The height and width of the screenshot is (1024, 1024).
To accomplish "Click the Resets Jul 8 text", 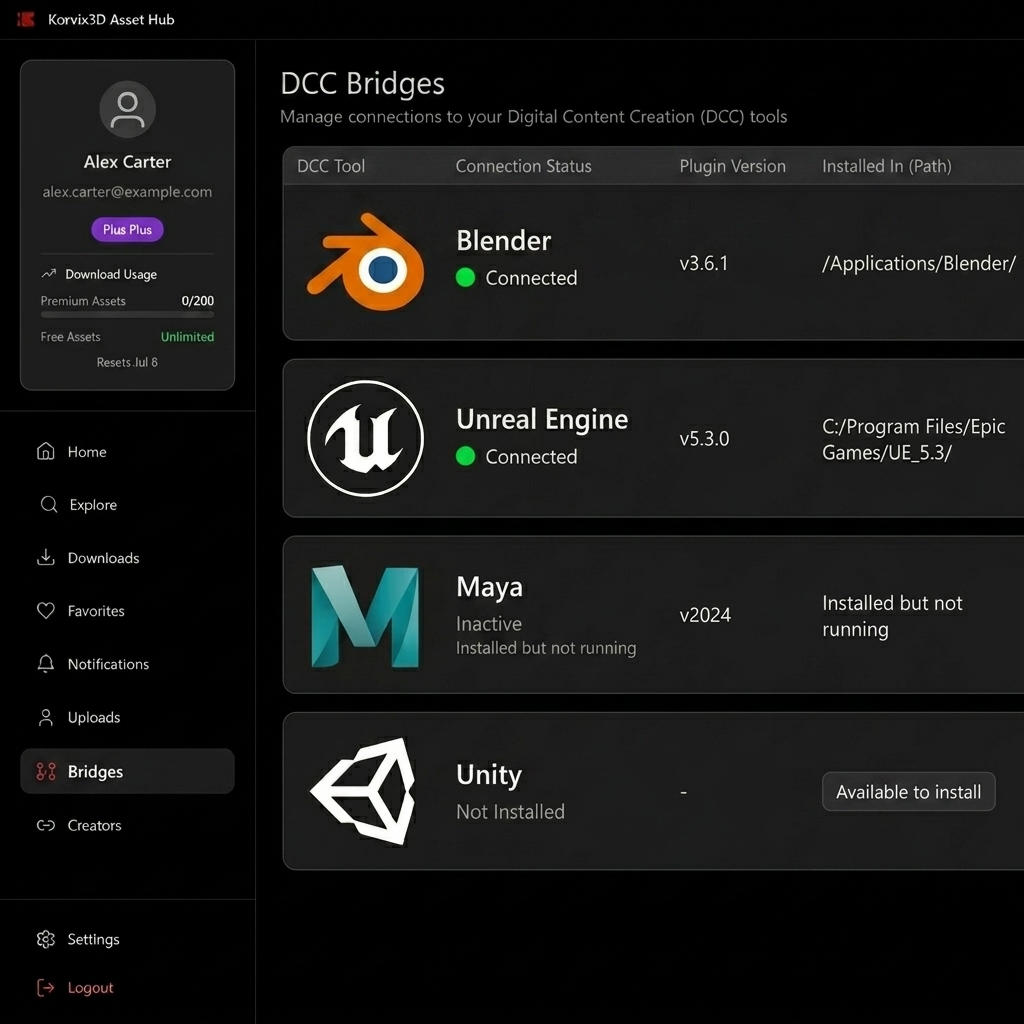I will pyautogui.click(x=127, y=362).
